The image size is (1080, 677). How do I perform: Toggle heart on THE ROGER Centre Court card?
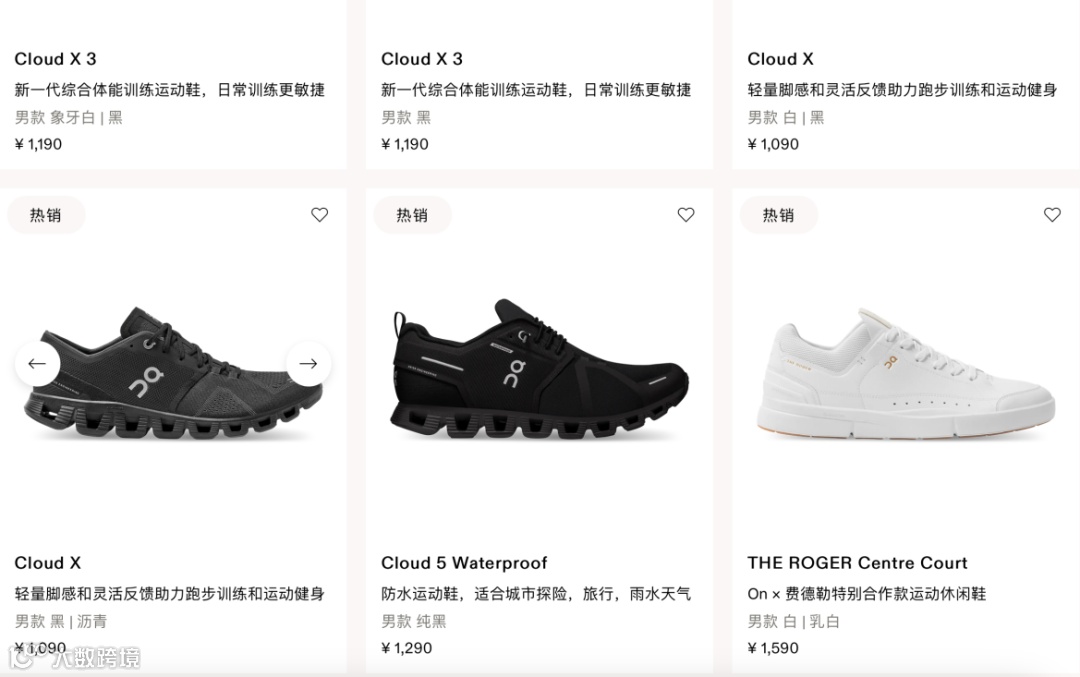click(x=1052, y=215)
